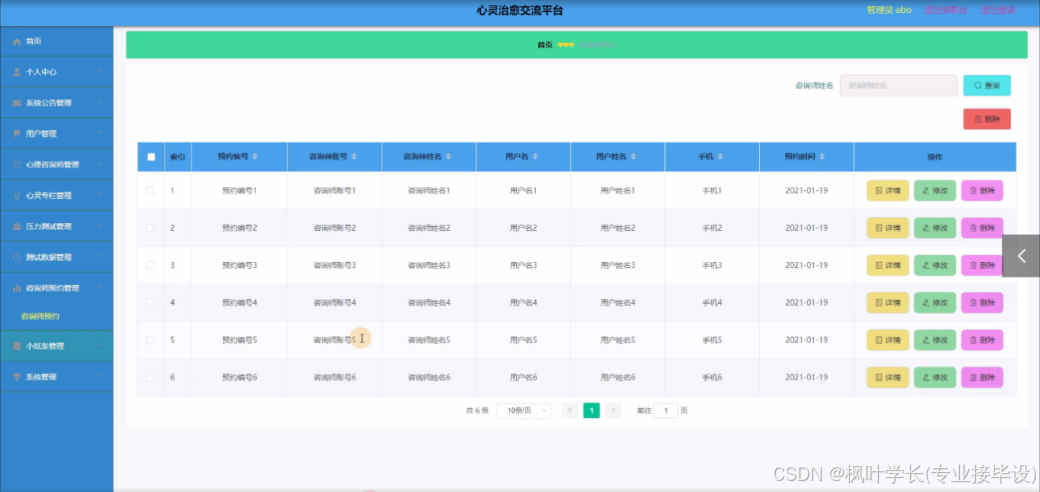
Task: Expand the 系统管理 sidebar chevron
Action: click(x=99, y=377)
